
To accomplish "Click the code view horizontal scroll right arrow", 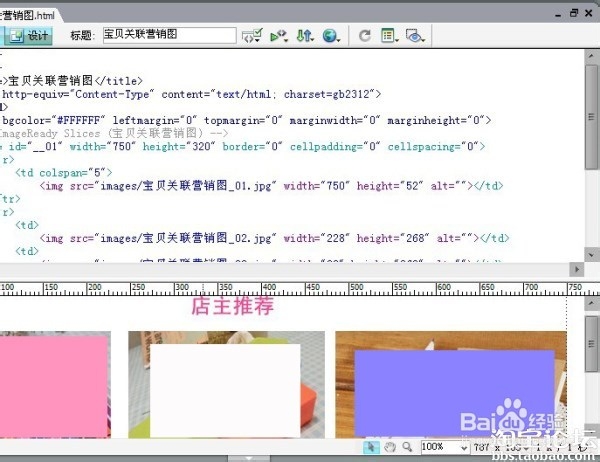I will tap(577, 269).
